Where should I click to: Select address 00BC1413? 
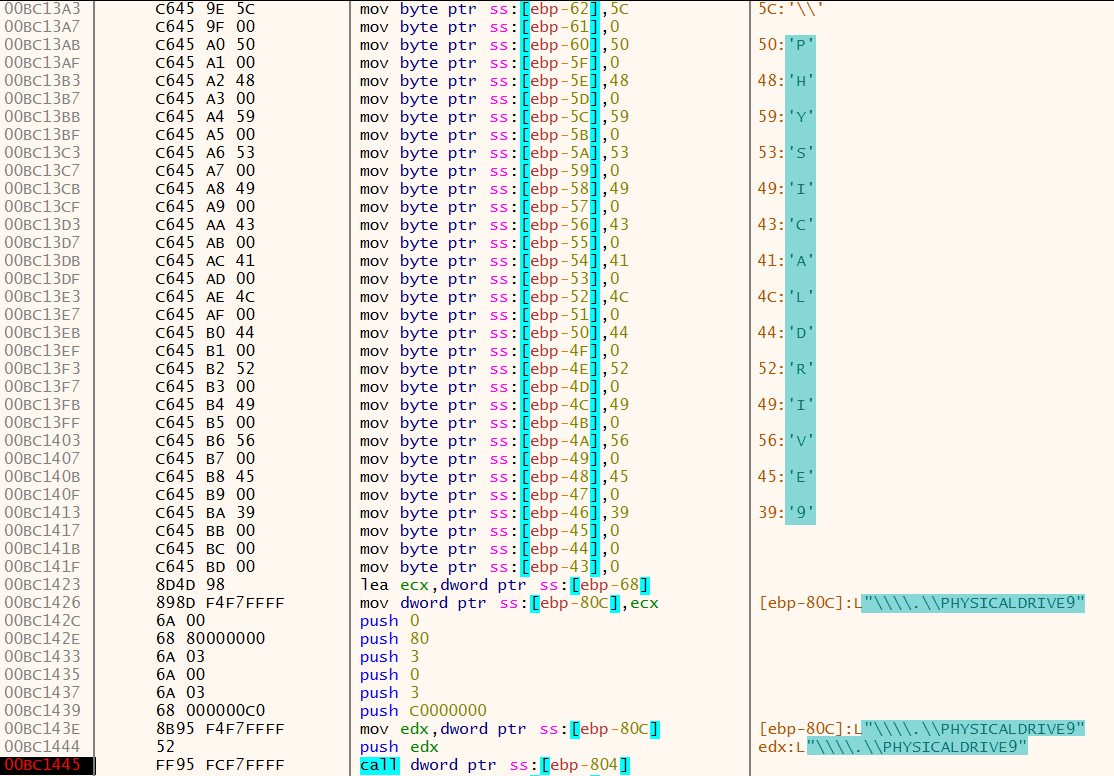(x=43, y=512)
